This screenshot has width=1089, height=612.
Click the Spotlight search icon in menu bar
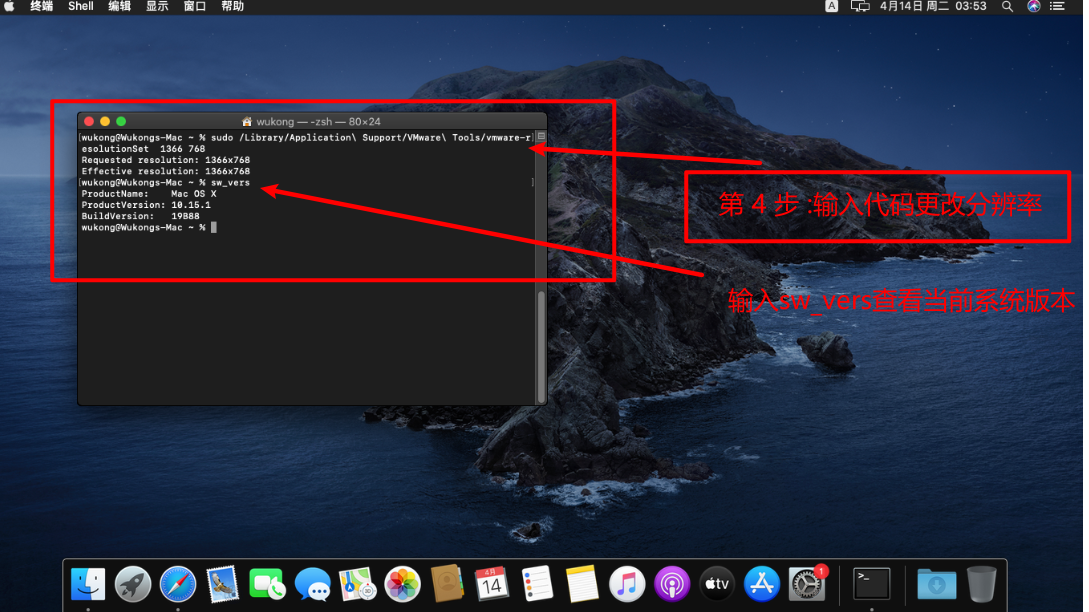tap(1007, 6)
